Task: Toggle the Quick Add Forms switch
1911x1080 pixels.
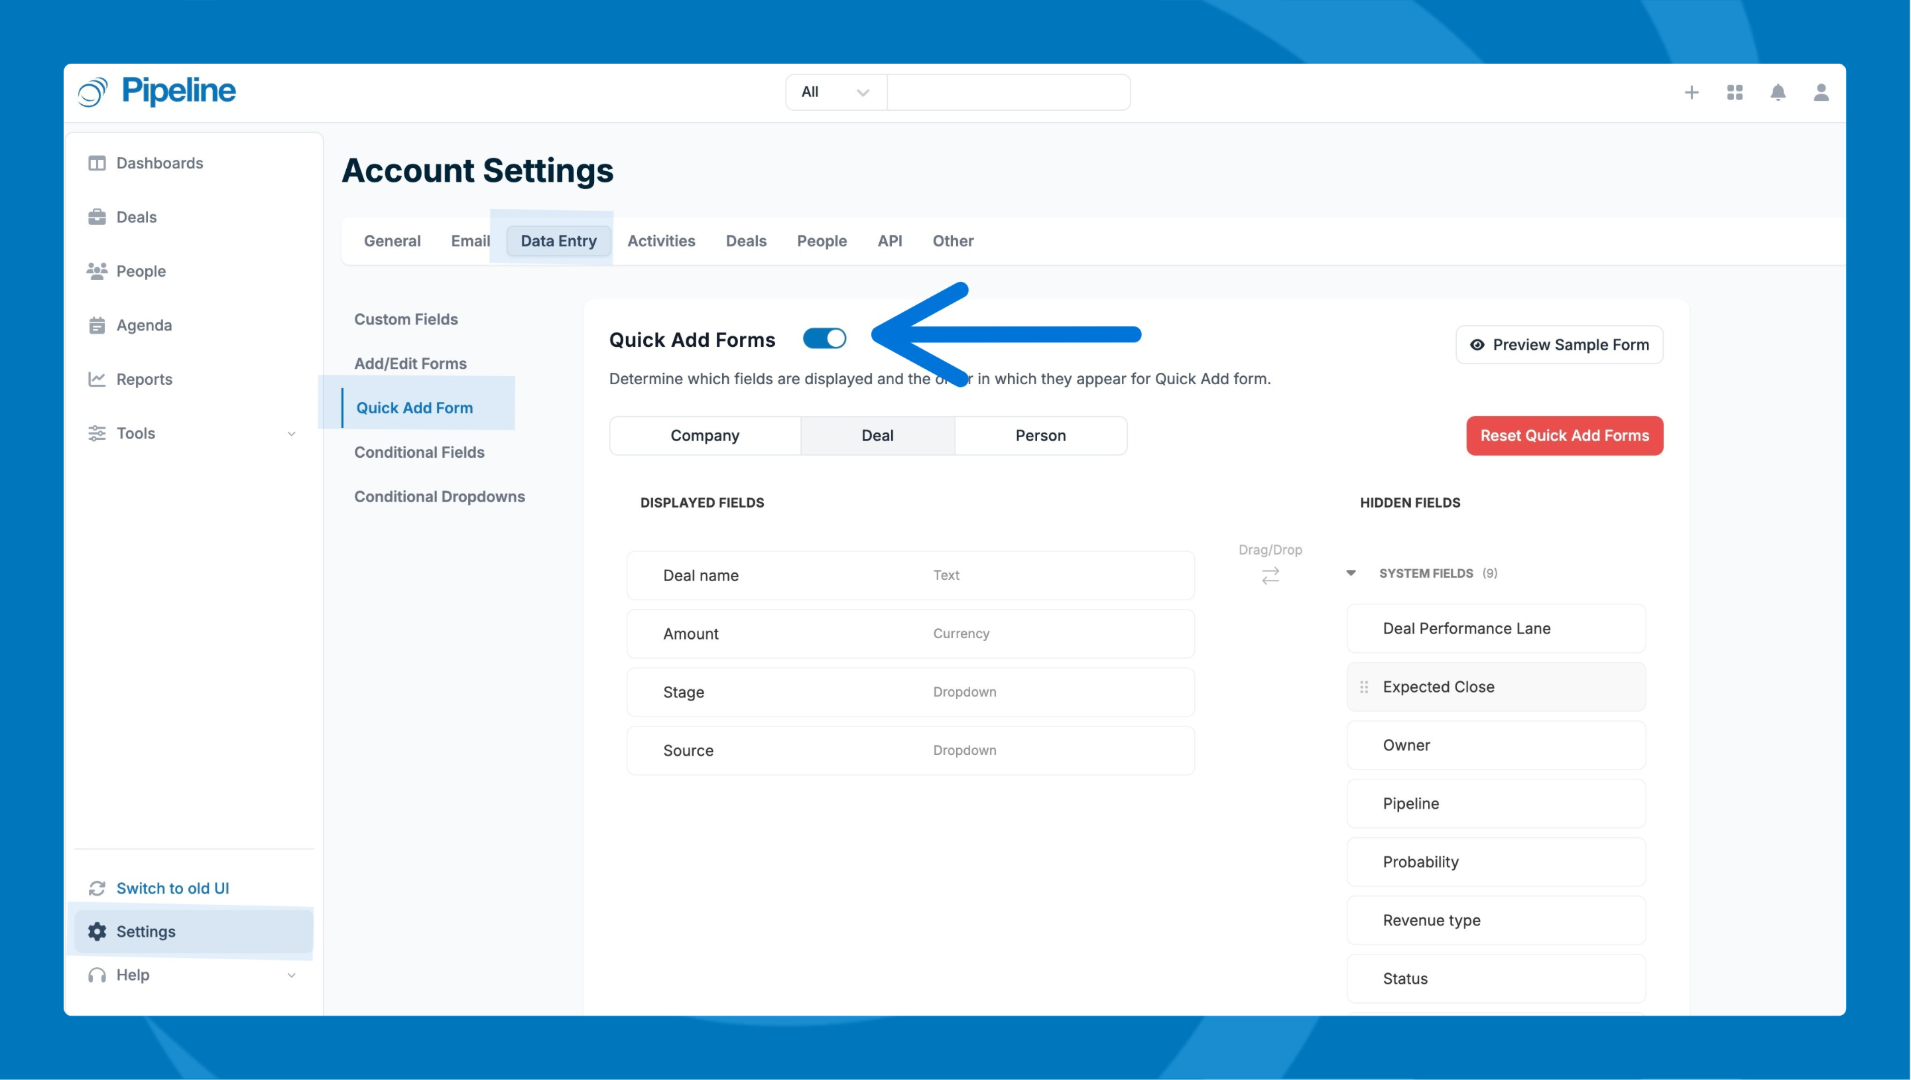Action: pos(825,339)
